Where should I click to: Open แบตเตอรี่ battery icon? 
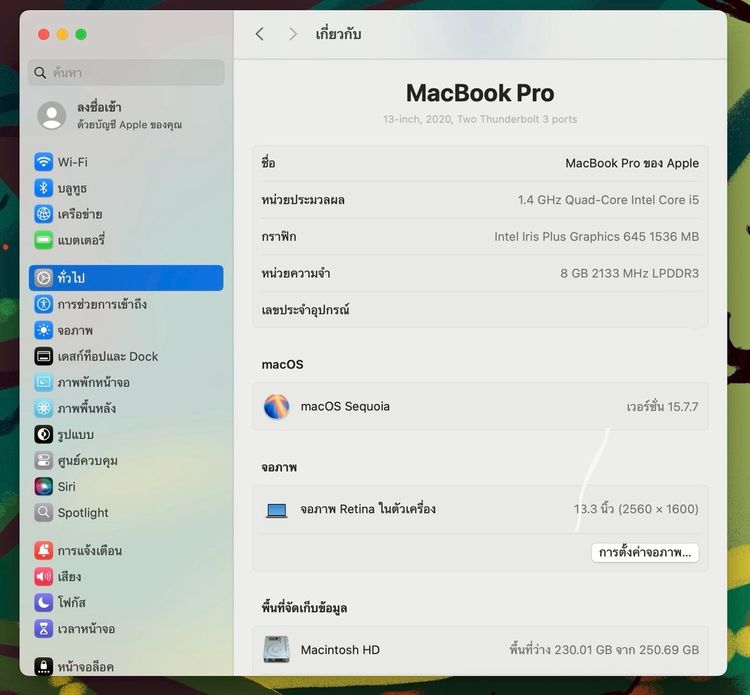tap(44, 240)
